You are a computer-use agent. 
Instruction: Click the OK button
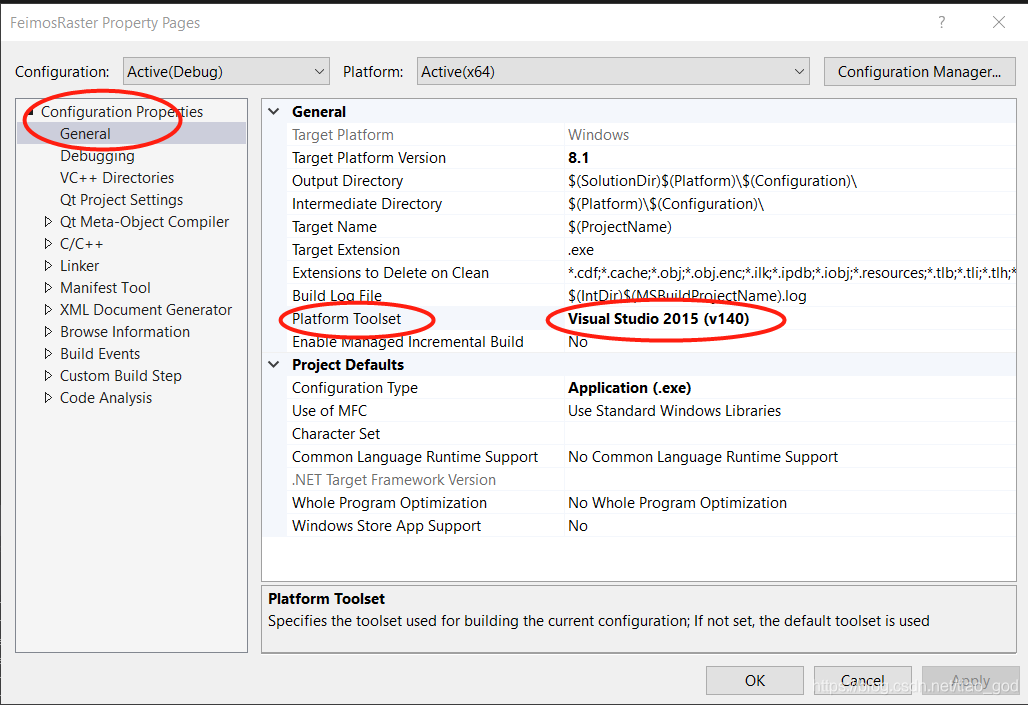click(754, 680)
